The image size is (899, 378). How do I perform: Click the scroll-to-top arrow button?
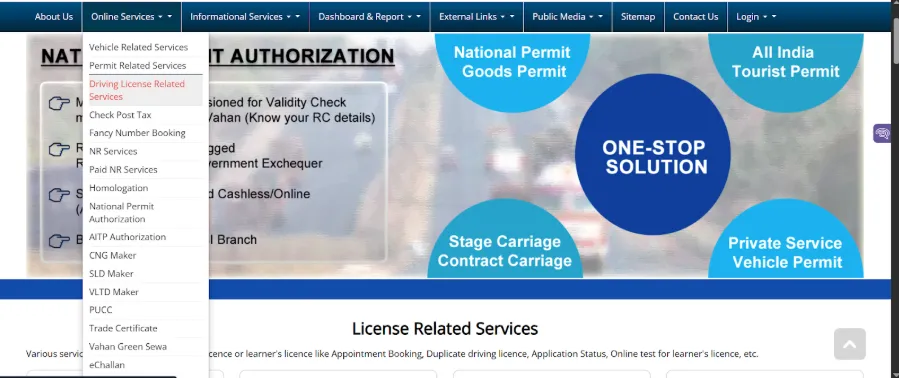click(x=850, y=344)
